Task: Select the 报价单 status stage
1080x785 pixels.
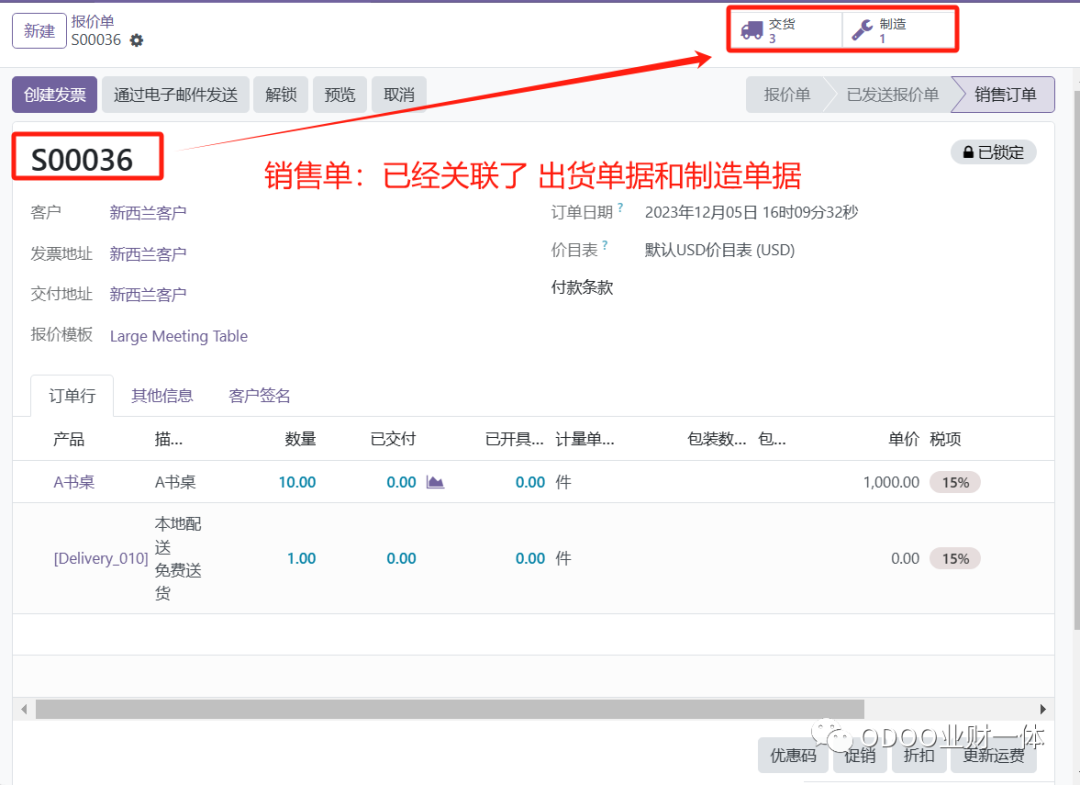Action: click(786, 95)
